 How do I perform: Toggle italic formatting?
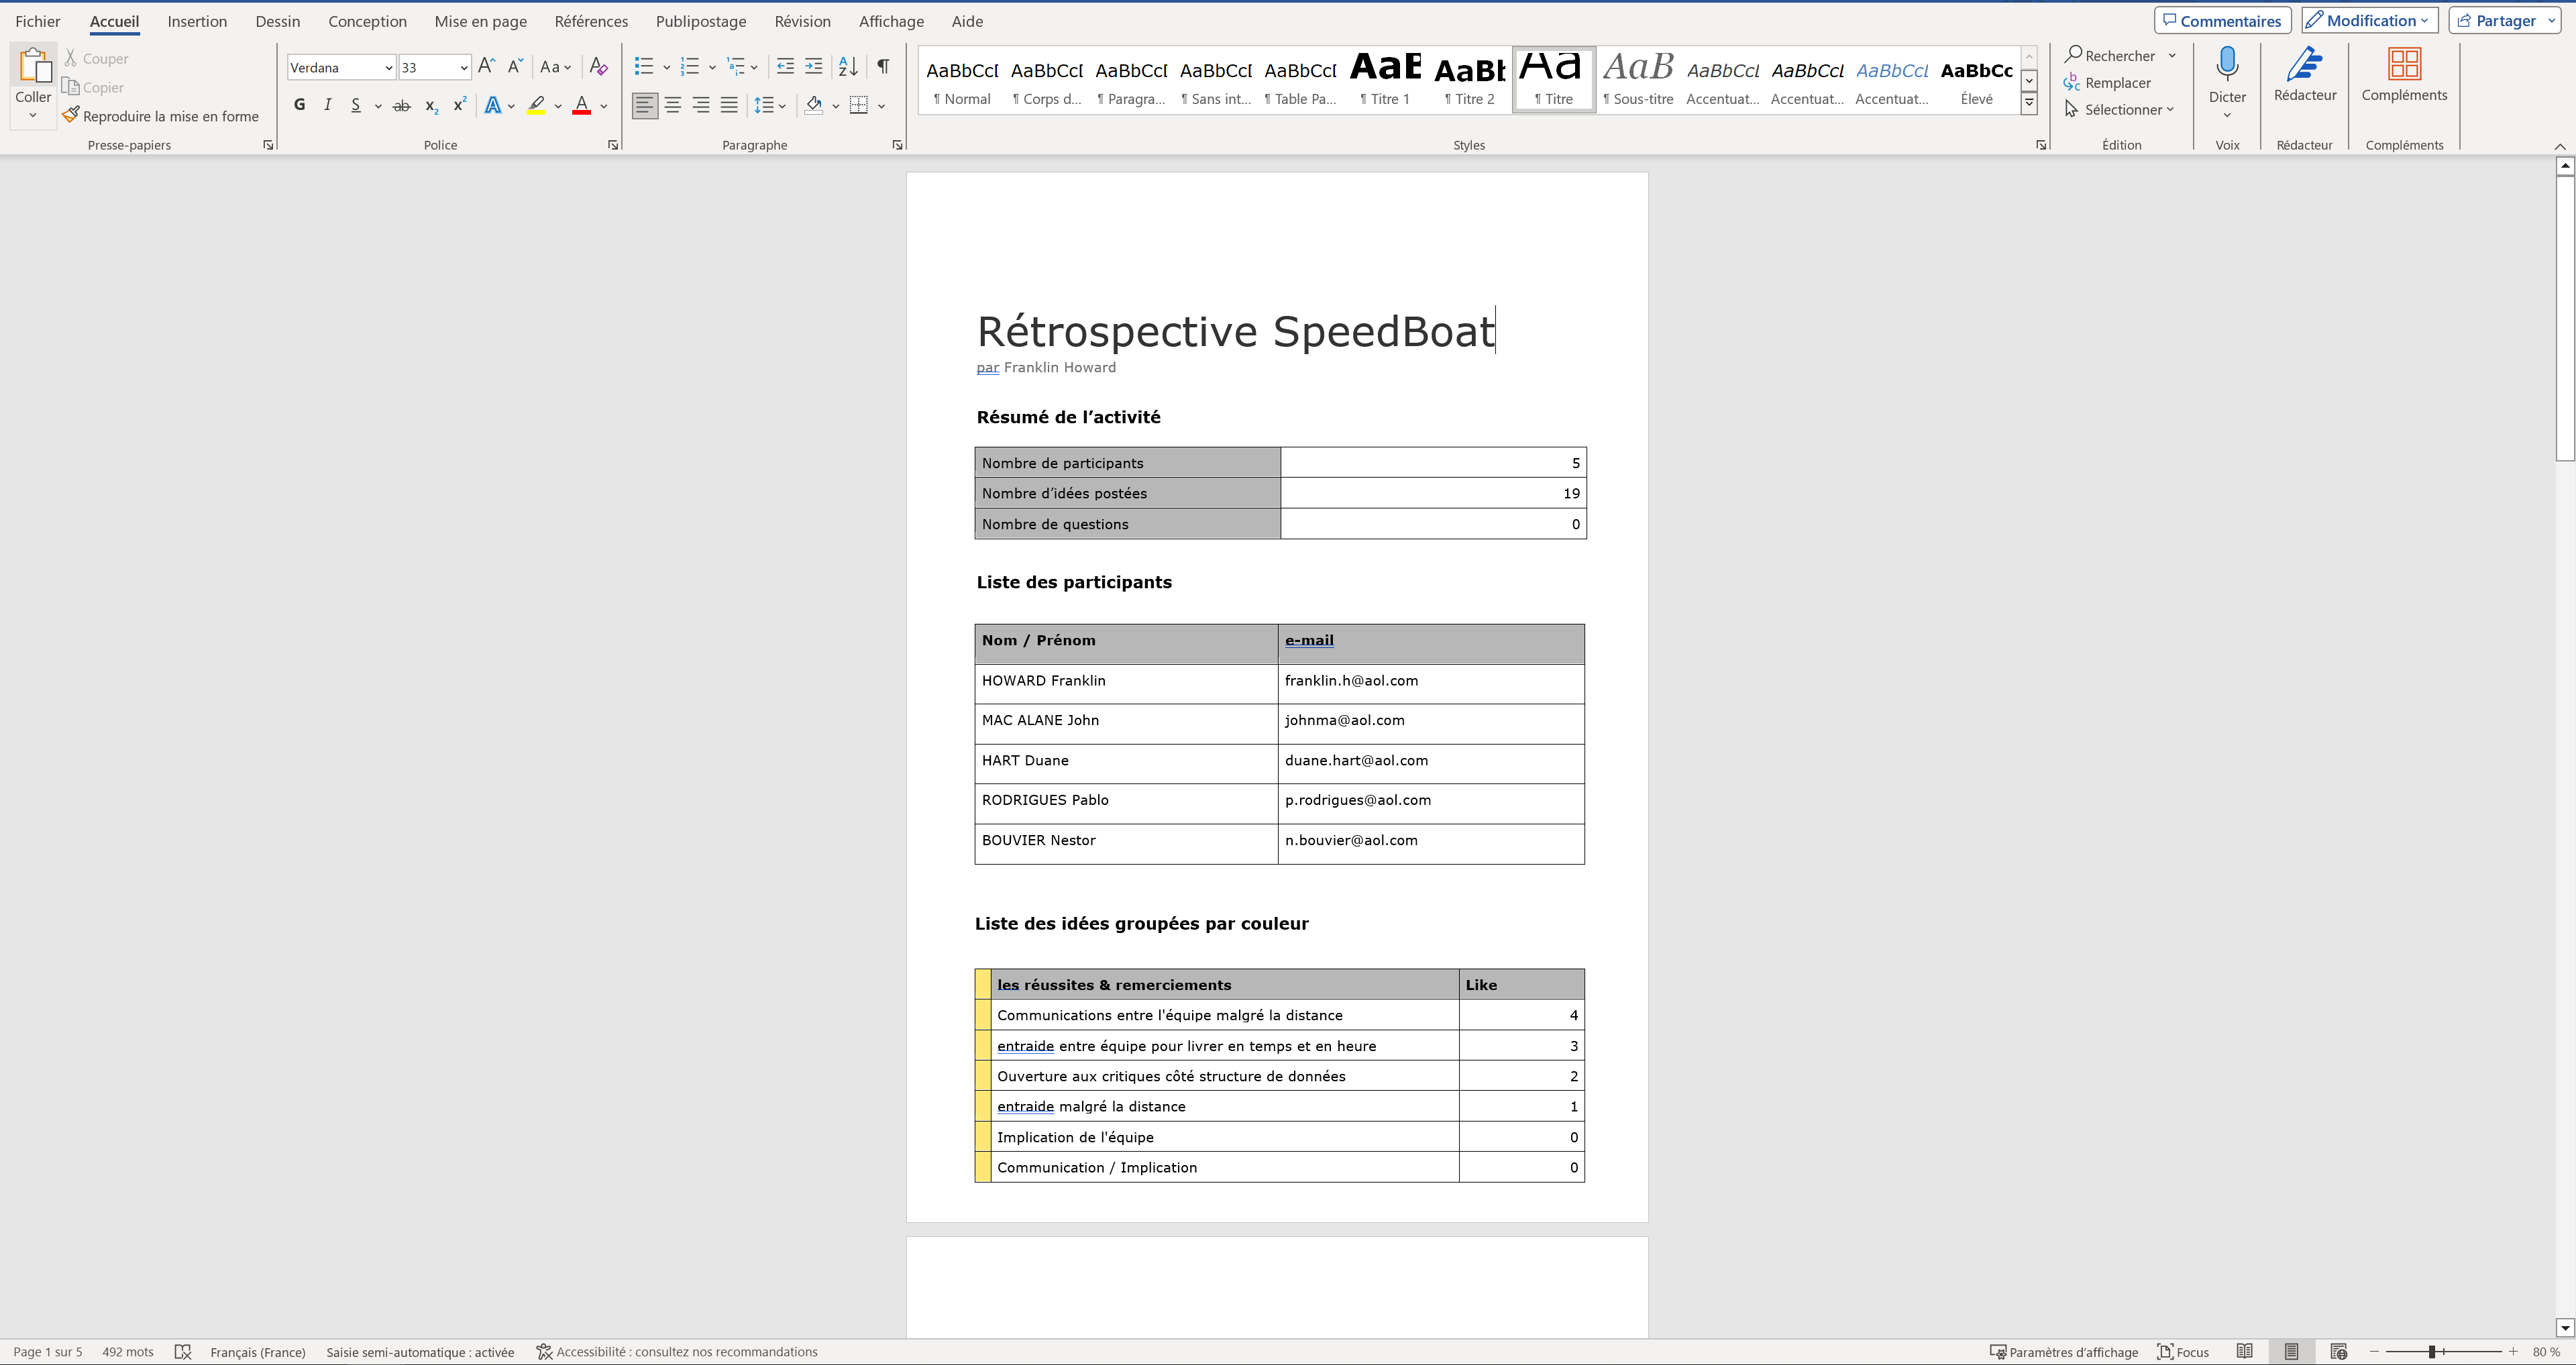[327, 105]
